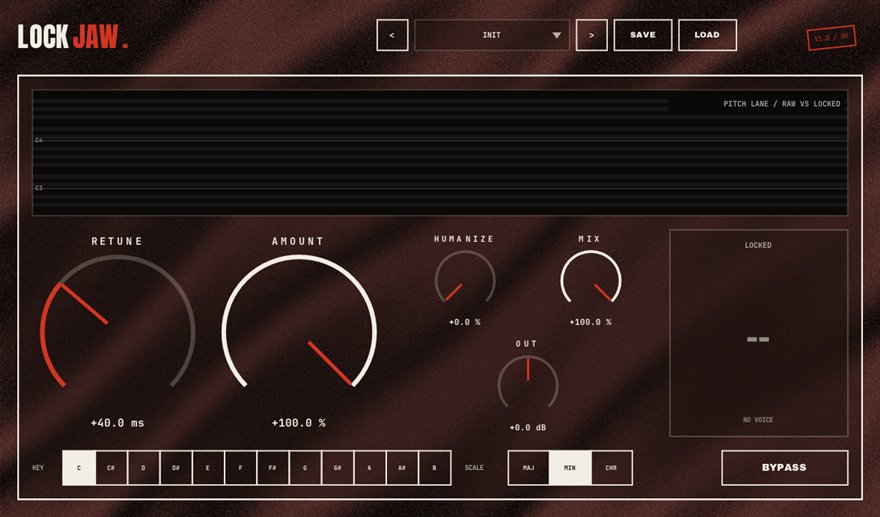Click the KEY label
The image size is (880, 517).
tap(38, 468)
